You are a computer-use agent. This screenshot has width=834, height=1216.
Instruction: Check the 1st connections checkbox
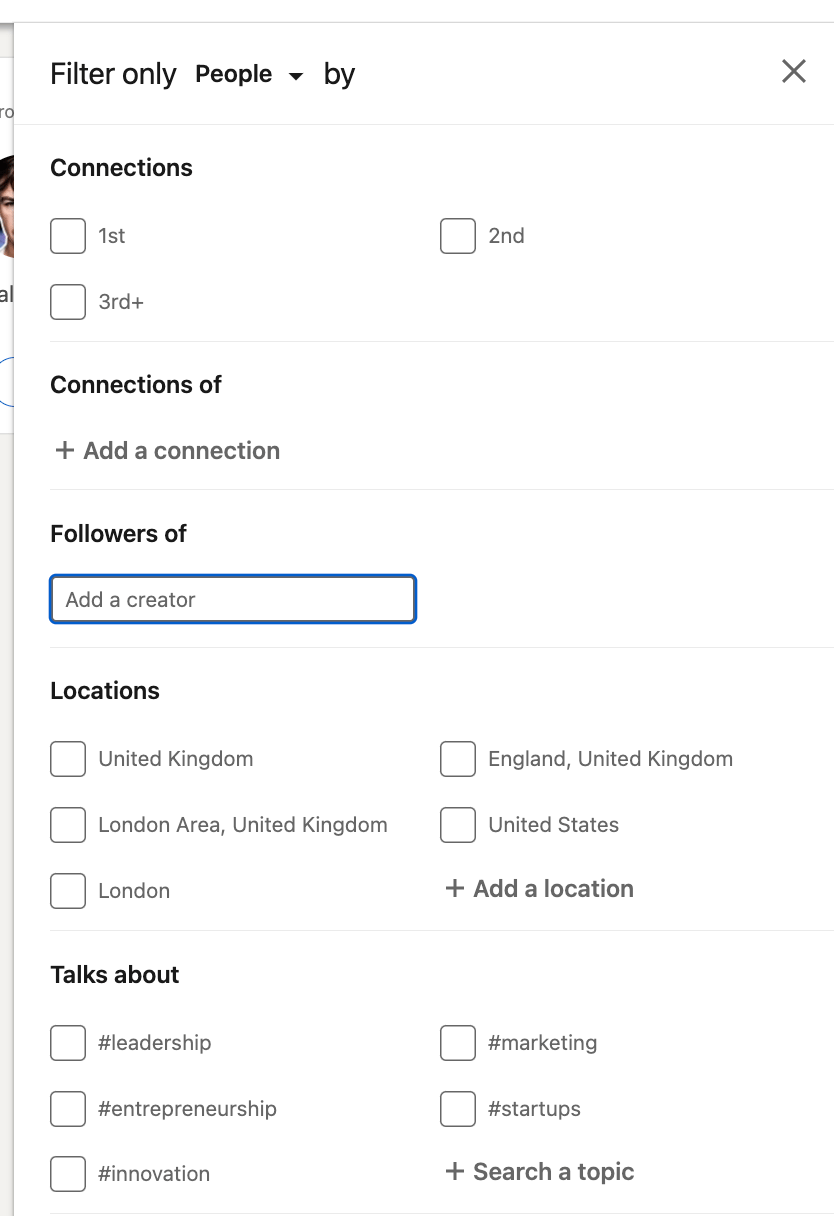point(68,236)
